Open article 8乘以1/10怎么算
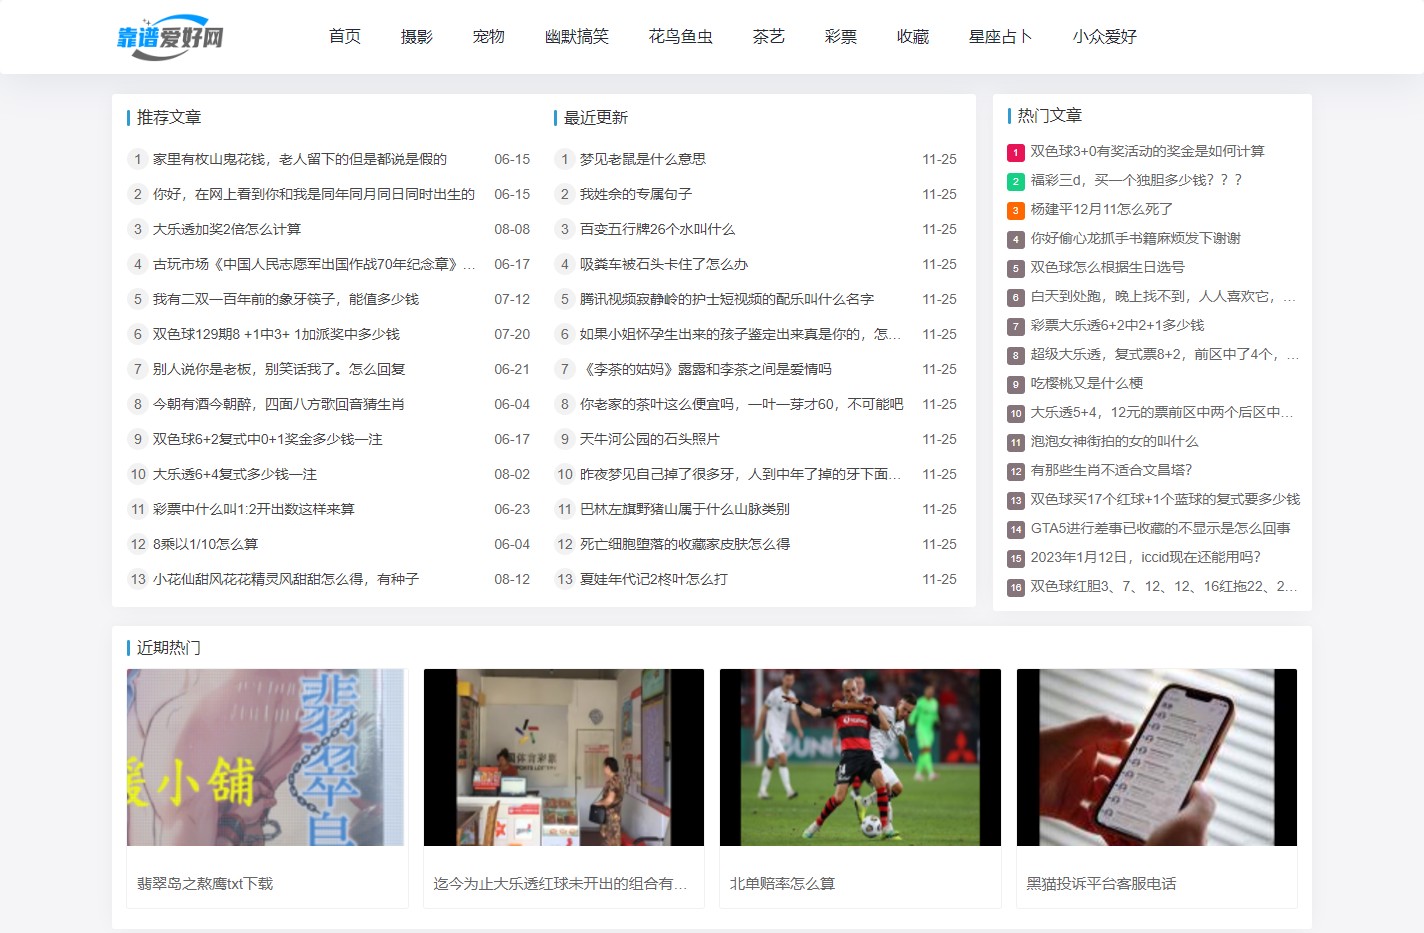Screen dimensions: 1424x933 coord(205,544)
